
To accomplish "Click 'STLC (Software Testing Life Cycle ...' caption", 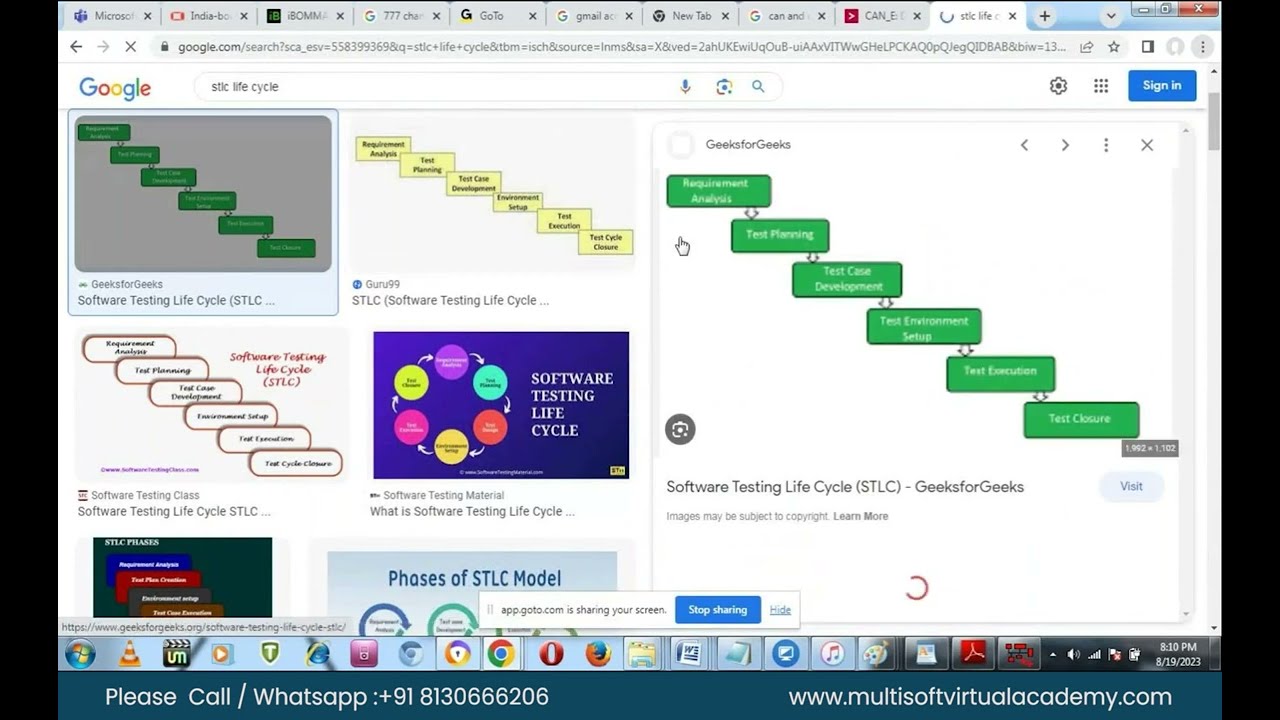I will coord(450,301).
